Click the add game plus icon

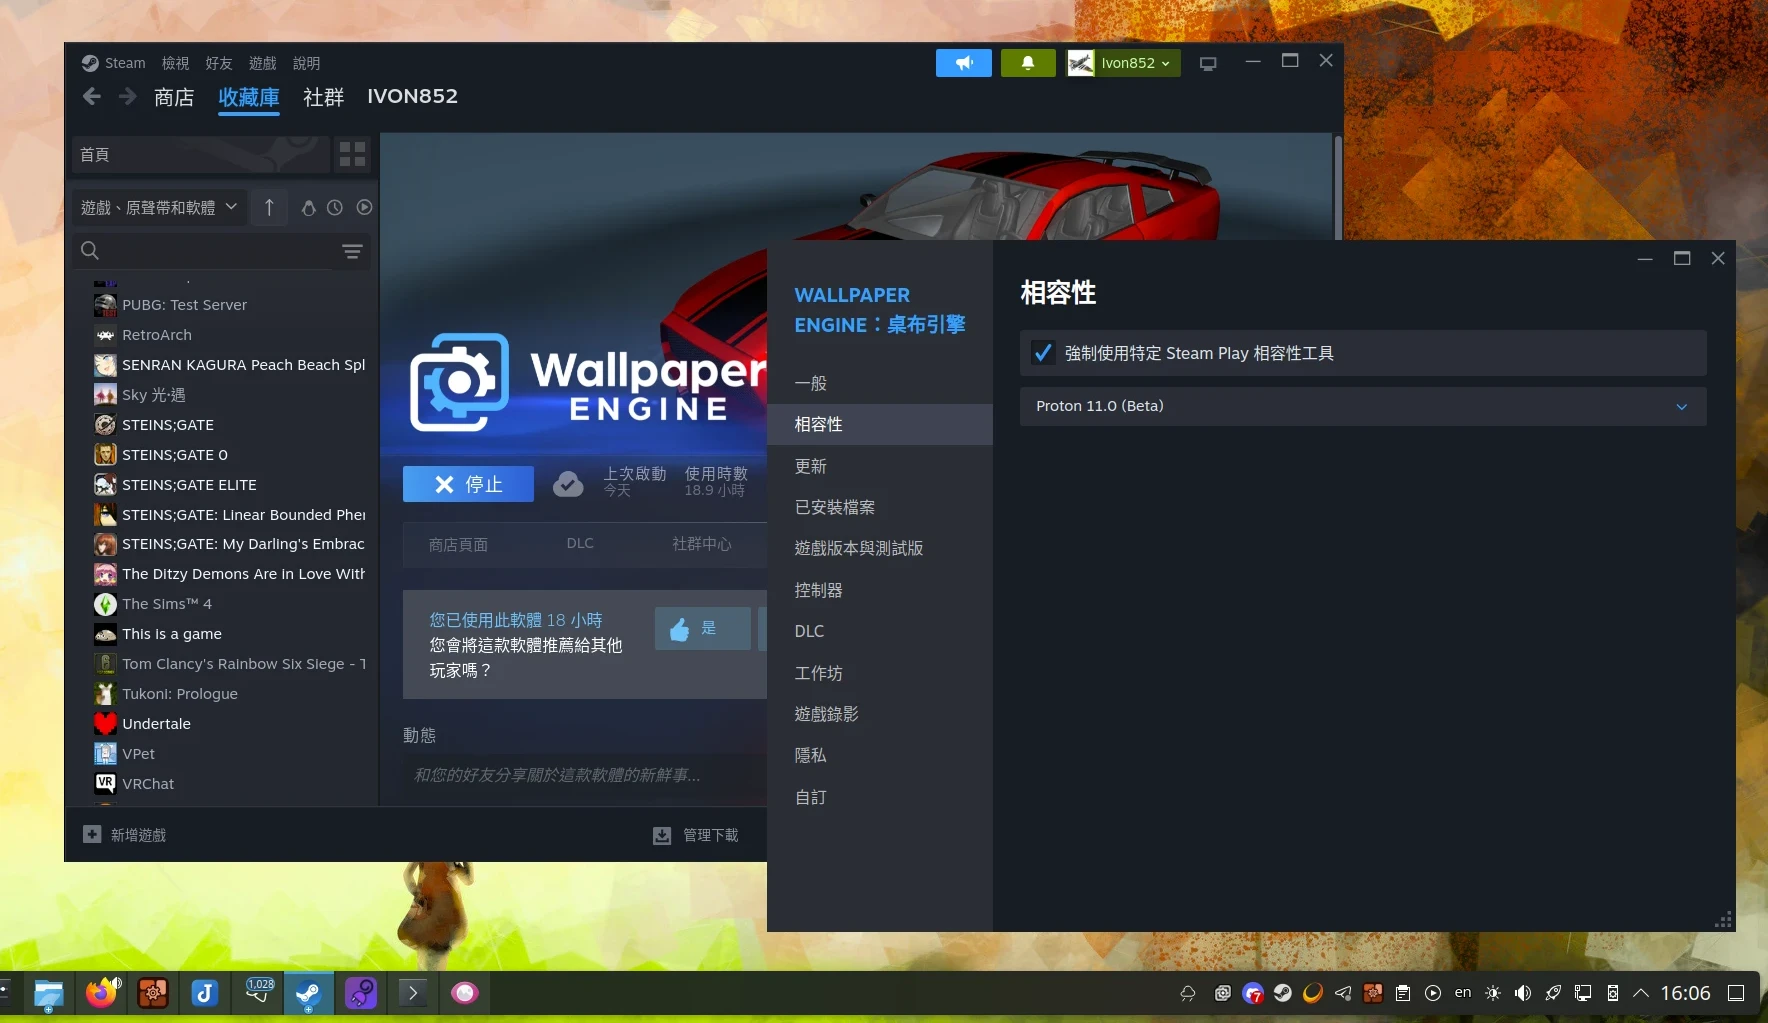point(92,834)
